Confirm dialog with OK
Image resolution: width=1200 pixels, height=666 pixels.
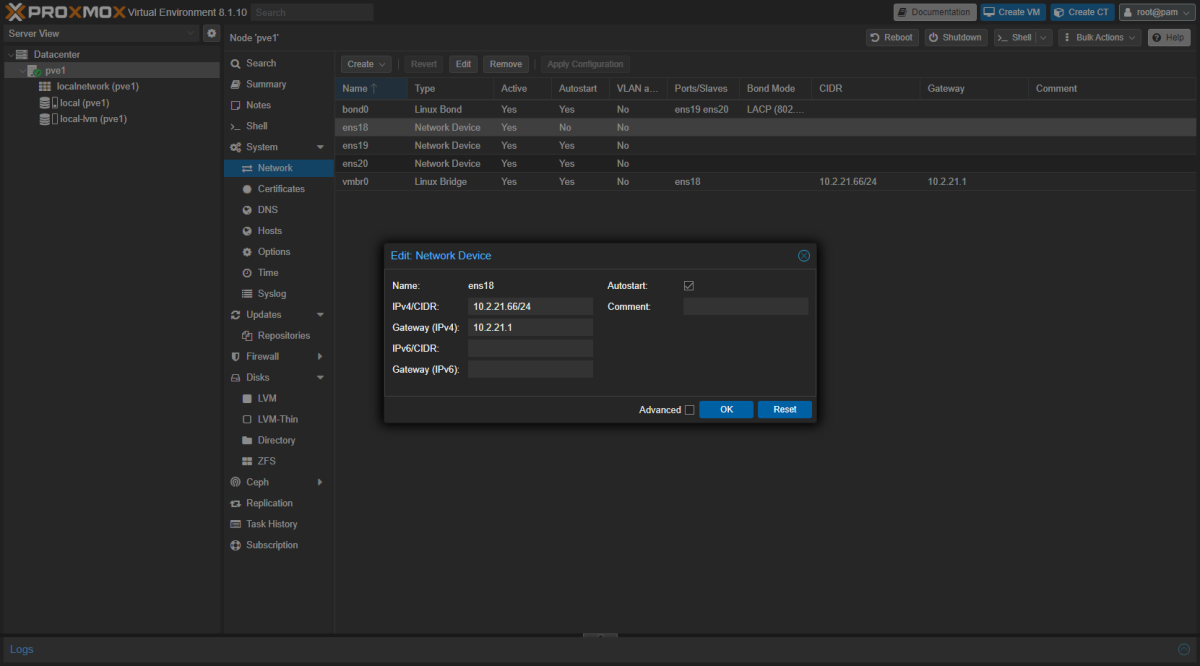tap(727, 410)
